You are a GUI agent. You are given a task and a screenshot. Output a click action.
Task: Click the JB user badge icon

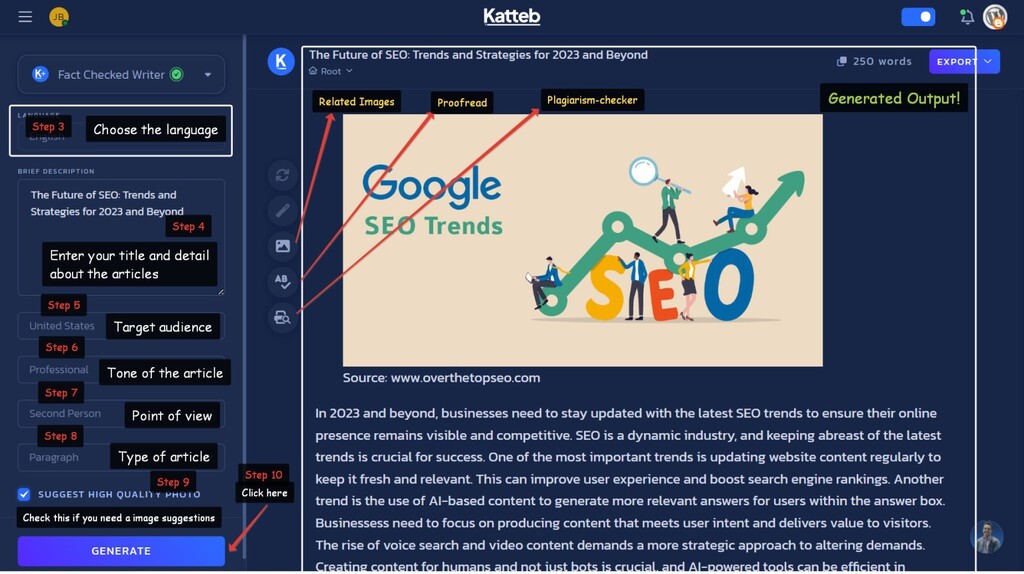coord(59,16)
